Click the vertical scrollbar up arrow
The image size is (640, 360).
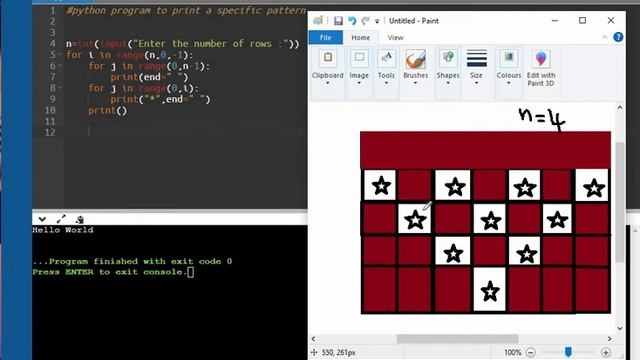(x=620, y=108)
